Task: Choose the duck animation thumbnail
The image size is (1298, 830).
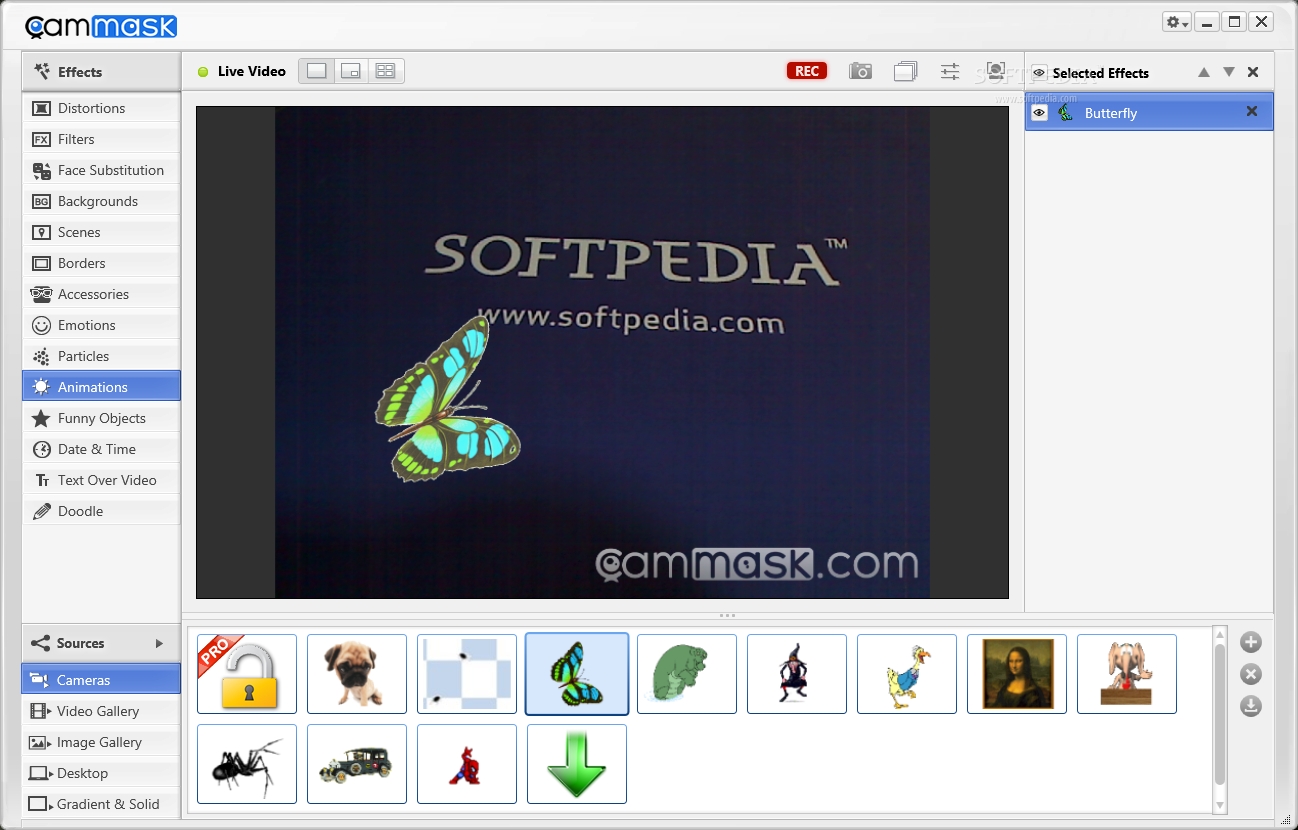Action: click(x=907, y=674)
